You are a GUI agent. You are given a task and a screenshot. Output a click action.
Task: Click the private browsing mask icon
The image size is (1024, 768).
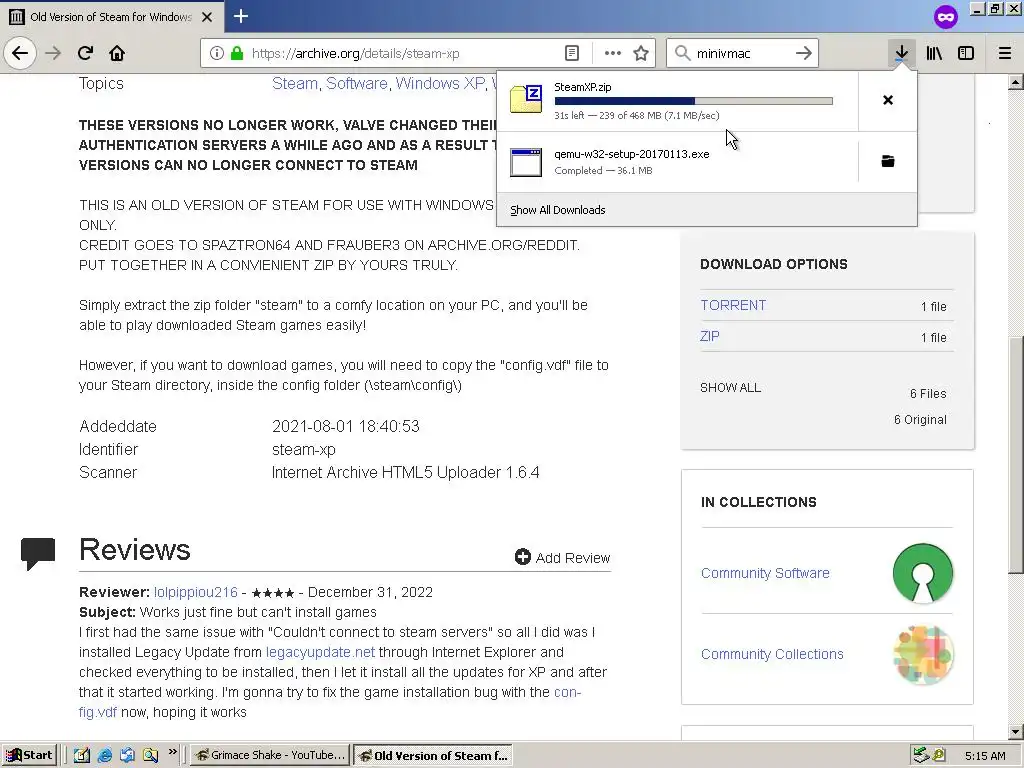coord(945,16)
